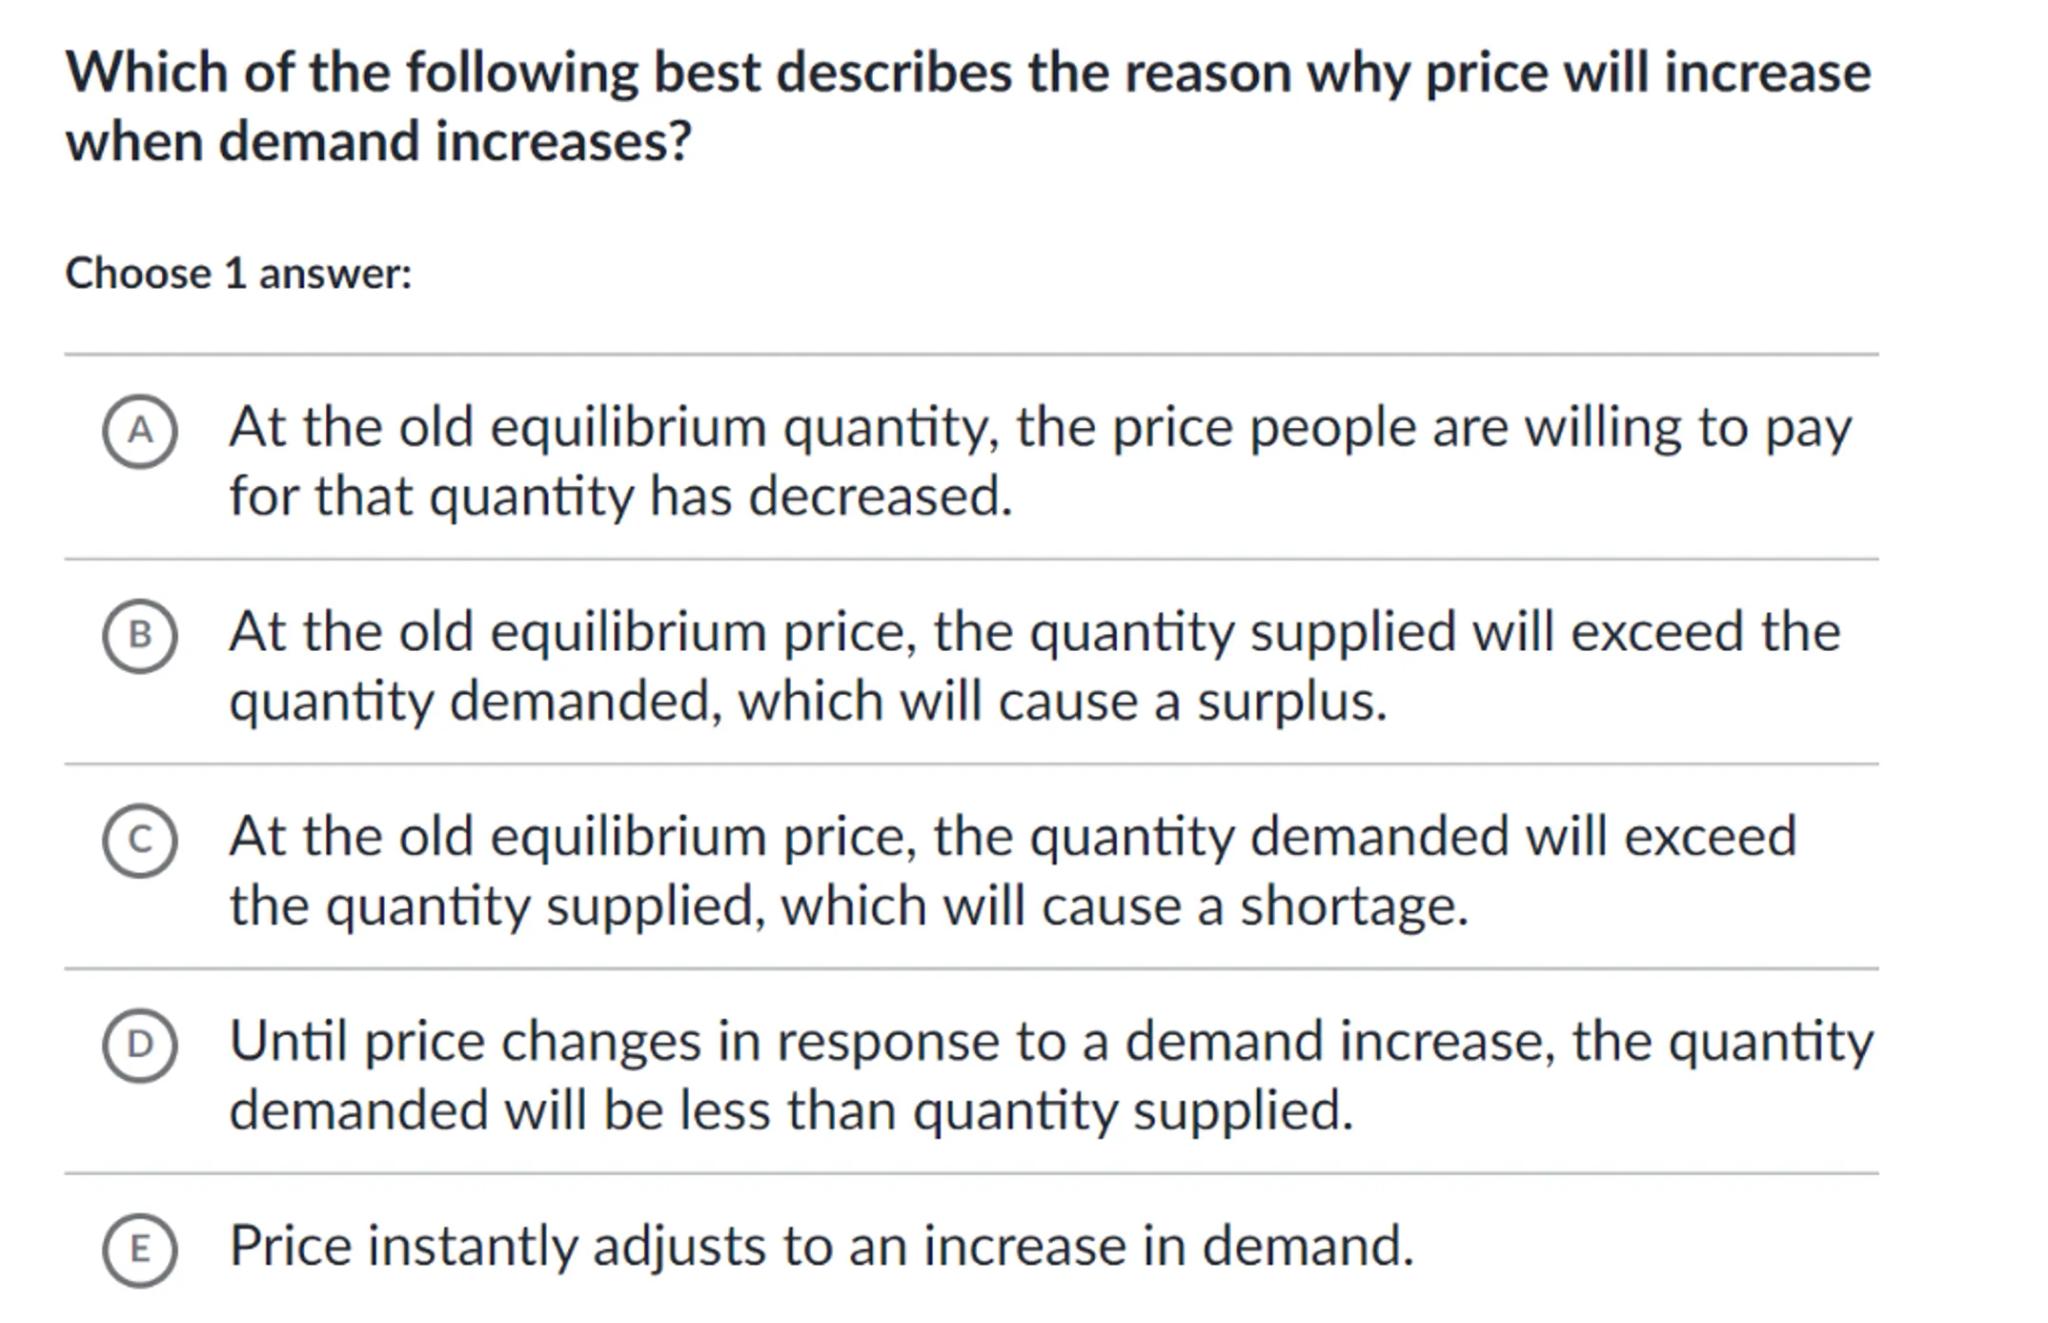Pick radio button D

pos(140,1045)
